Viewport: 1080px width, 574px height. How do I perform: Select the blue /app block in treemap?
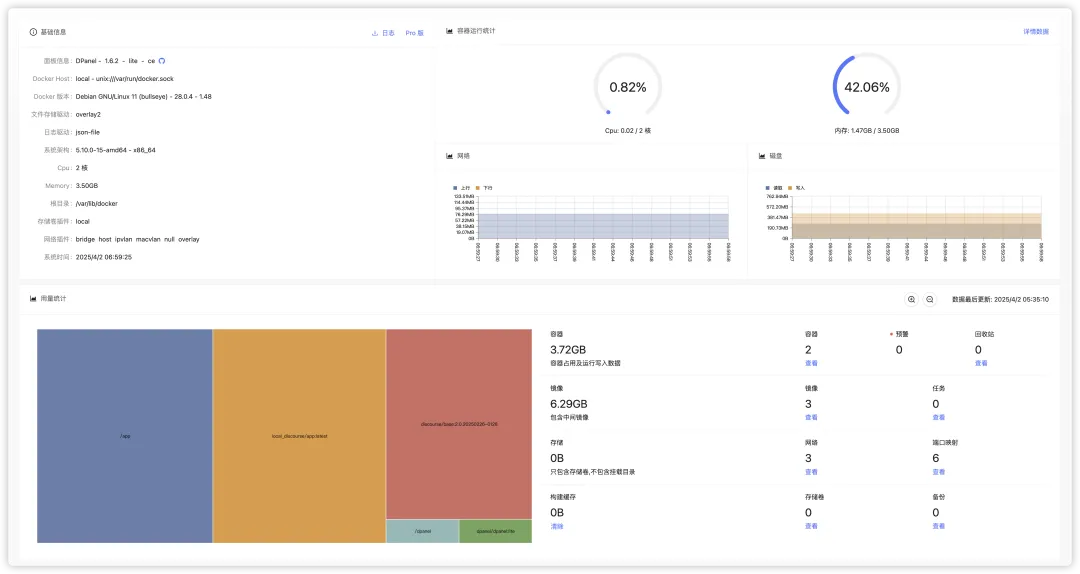pyautogui.click(x=125, y=436)
